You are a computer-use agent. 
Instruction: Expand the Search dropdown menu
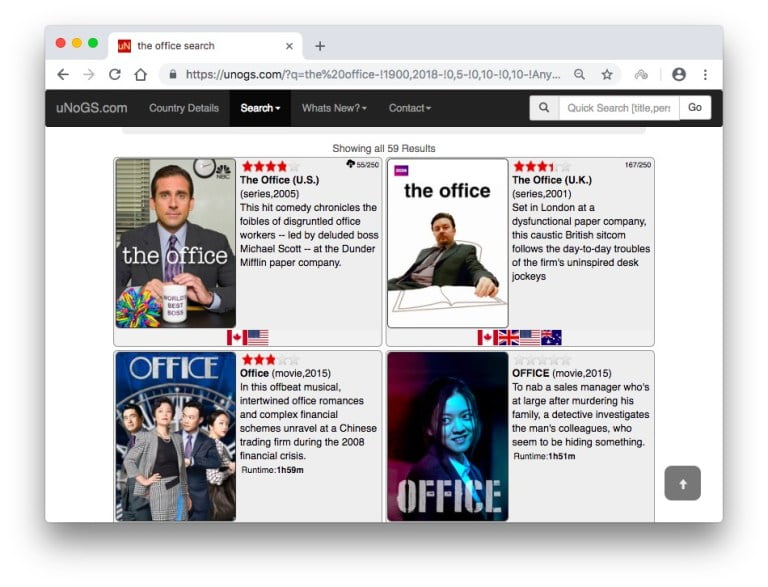260,108
